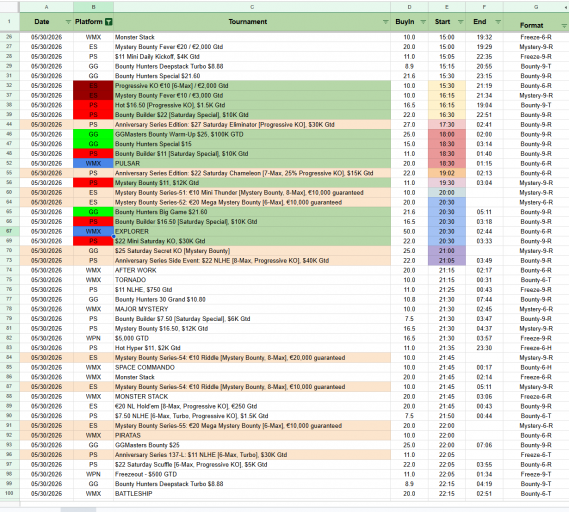Image resolution: width=569 pixels, height=512 pixels.
Task: Select 'Anniversary Series Edition: $27 Saturday Eliminator' cell
Action: pos(252,124)
